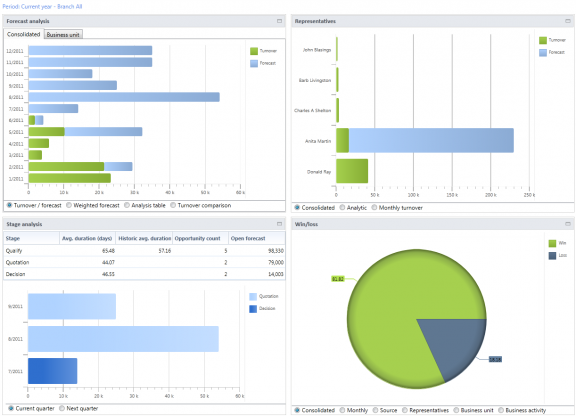Screen dimensions: 576x416
Task: Select Business activity radio option
Action: [x=501, y=410]
